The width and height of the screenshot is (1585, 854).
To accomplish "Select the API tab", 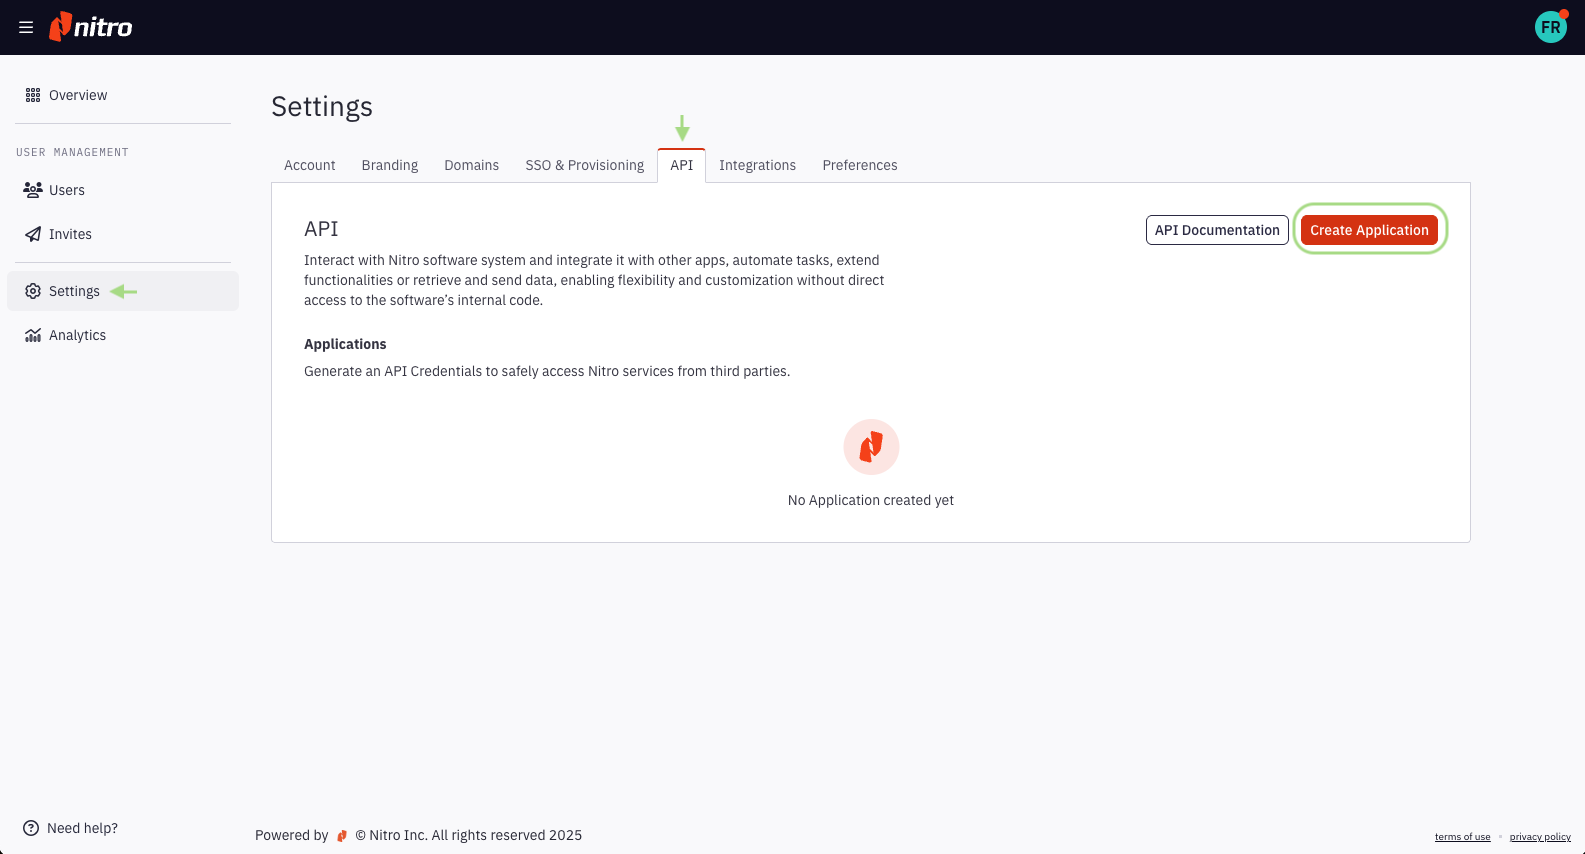I will [x=682, y=165].
